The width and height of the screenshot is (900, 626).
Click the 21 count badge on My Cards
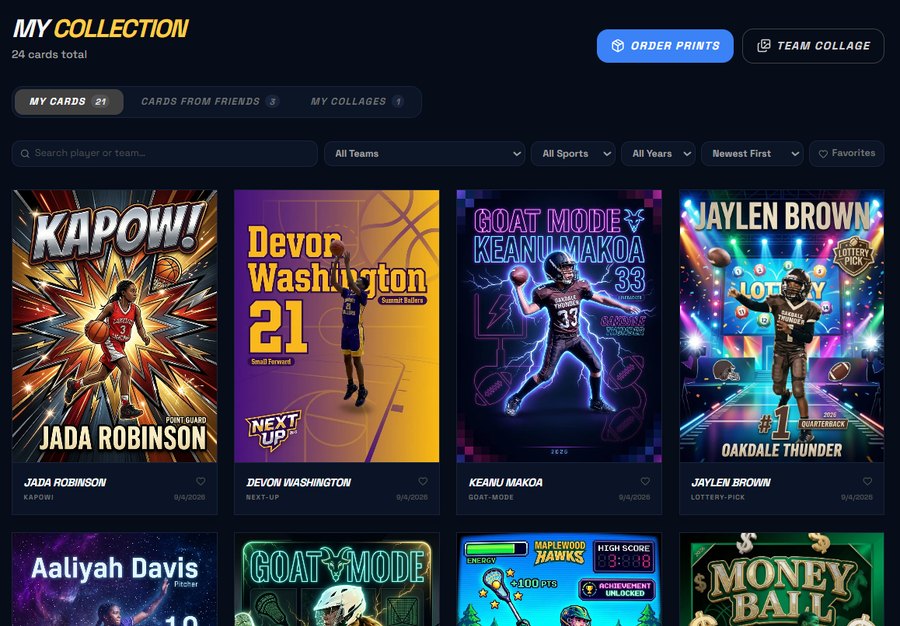click(x=101, y=102)
